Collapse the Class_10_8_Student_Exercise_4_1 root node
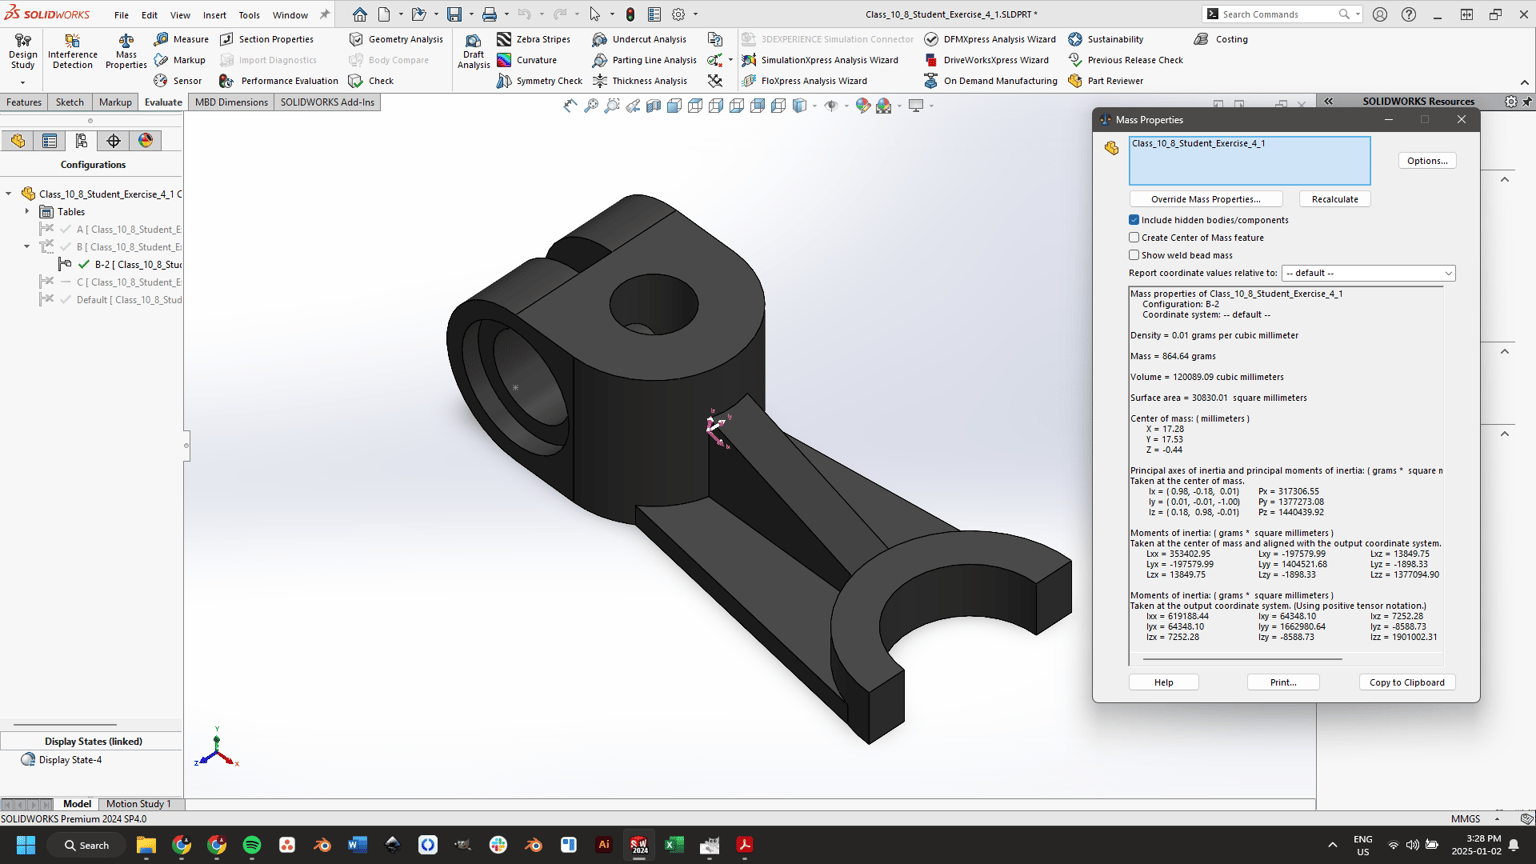The image size is (1536, 864). [x=9, y=194]
